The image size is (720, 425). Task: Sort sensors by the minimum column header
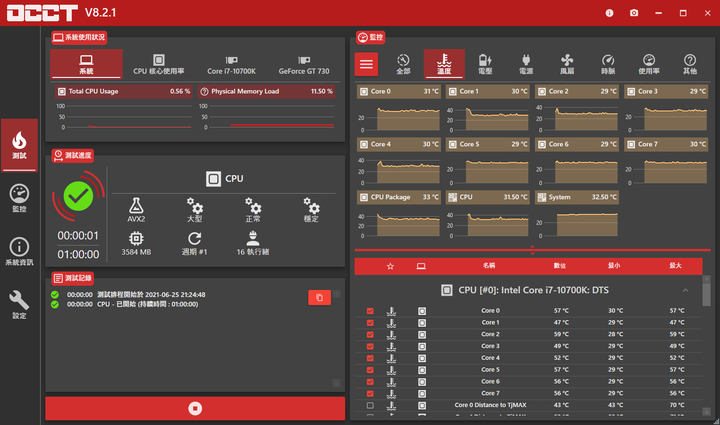614,266
